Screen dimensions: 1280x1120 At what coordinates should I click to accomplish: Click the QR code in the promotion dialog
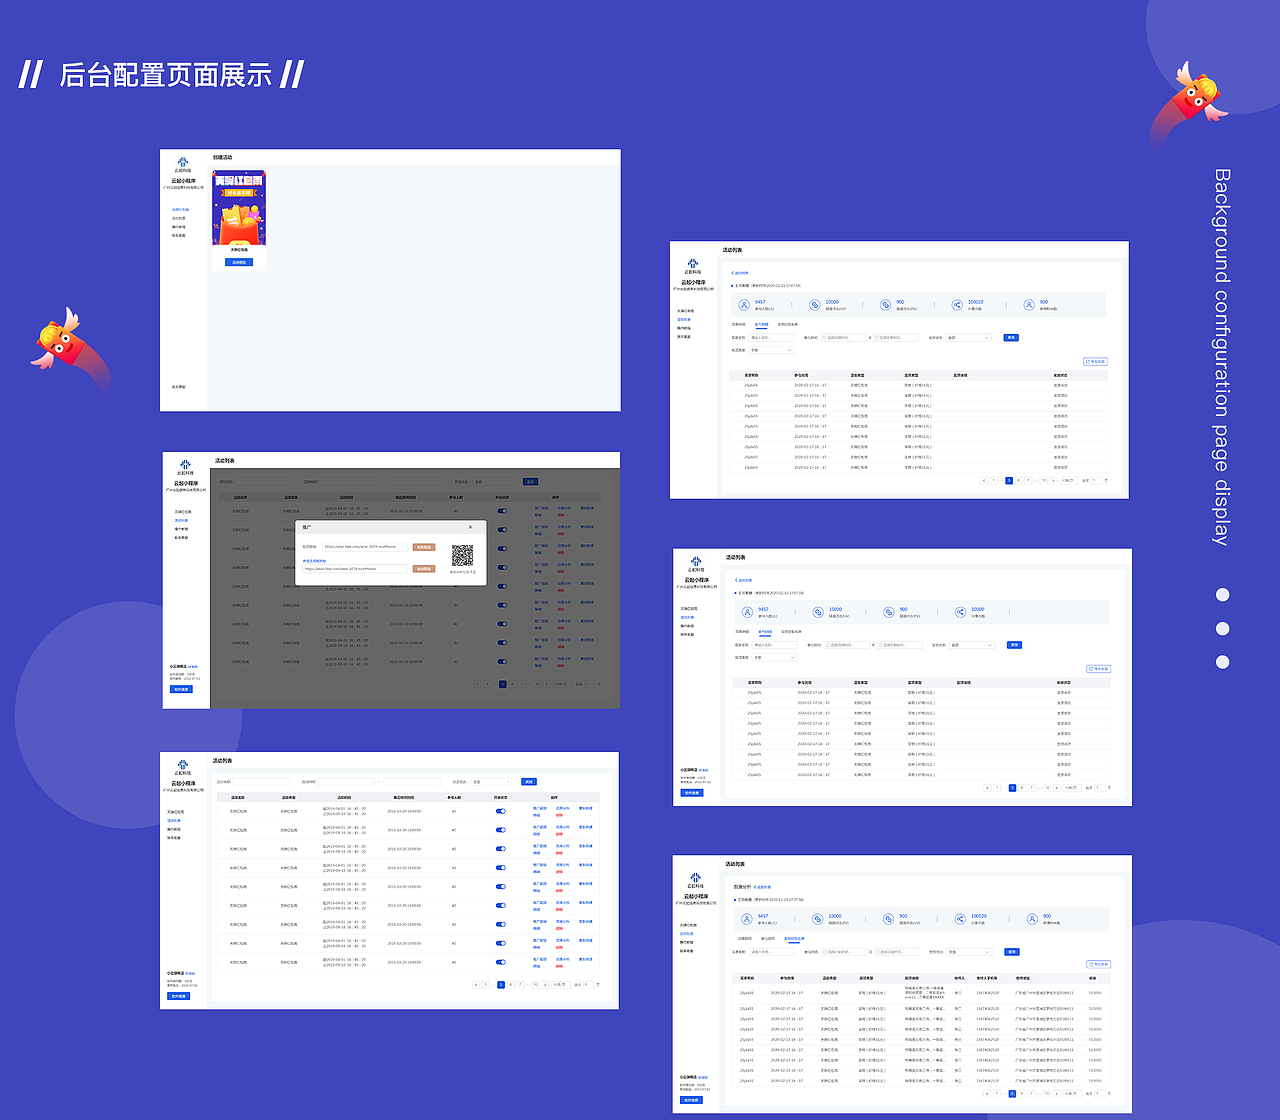coord(463,556)
